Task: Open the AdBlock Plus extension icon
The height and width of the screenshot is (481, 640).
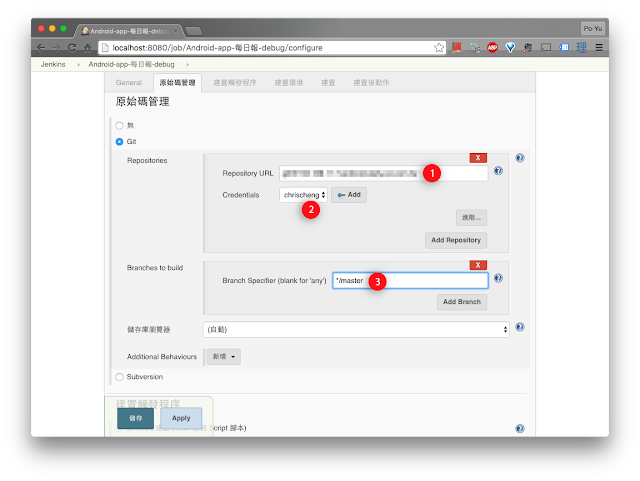Action: click(x=493, y=48)
